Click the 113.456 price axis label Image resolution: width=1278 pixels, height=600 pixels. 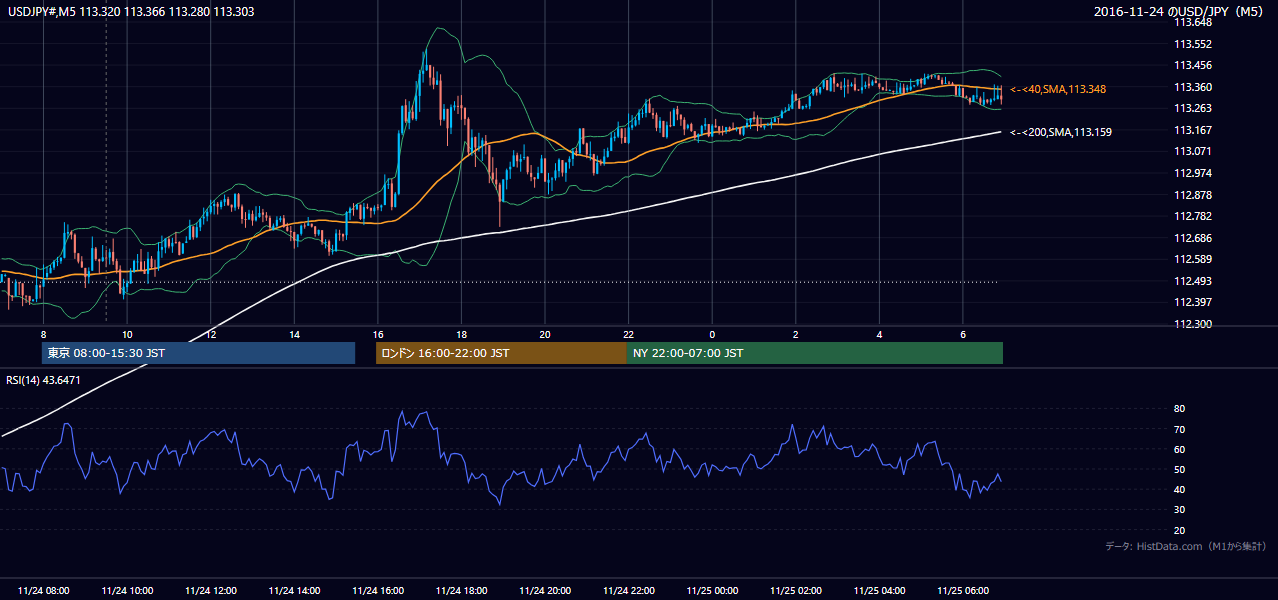click(x=1192, y=65)
